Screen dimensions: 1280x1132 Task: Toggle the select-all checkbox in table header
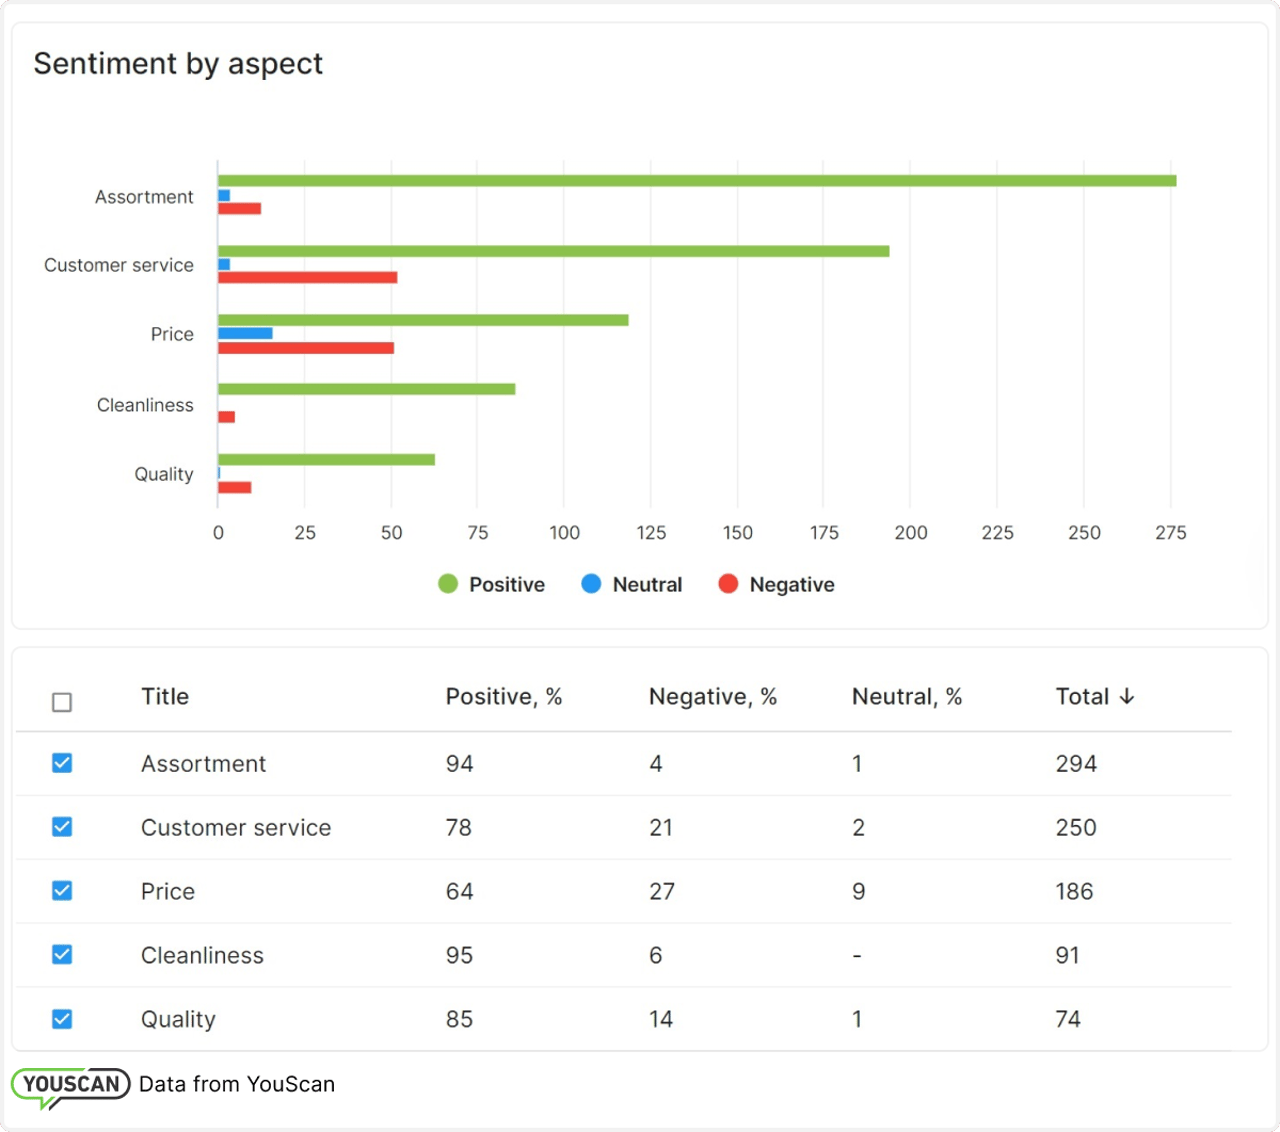[62, 702]
